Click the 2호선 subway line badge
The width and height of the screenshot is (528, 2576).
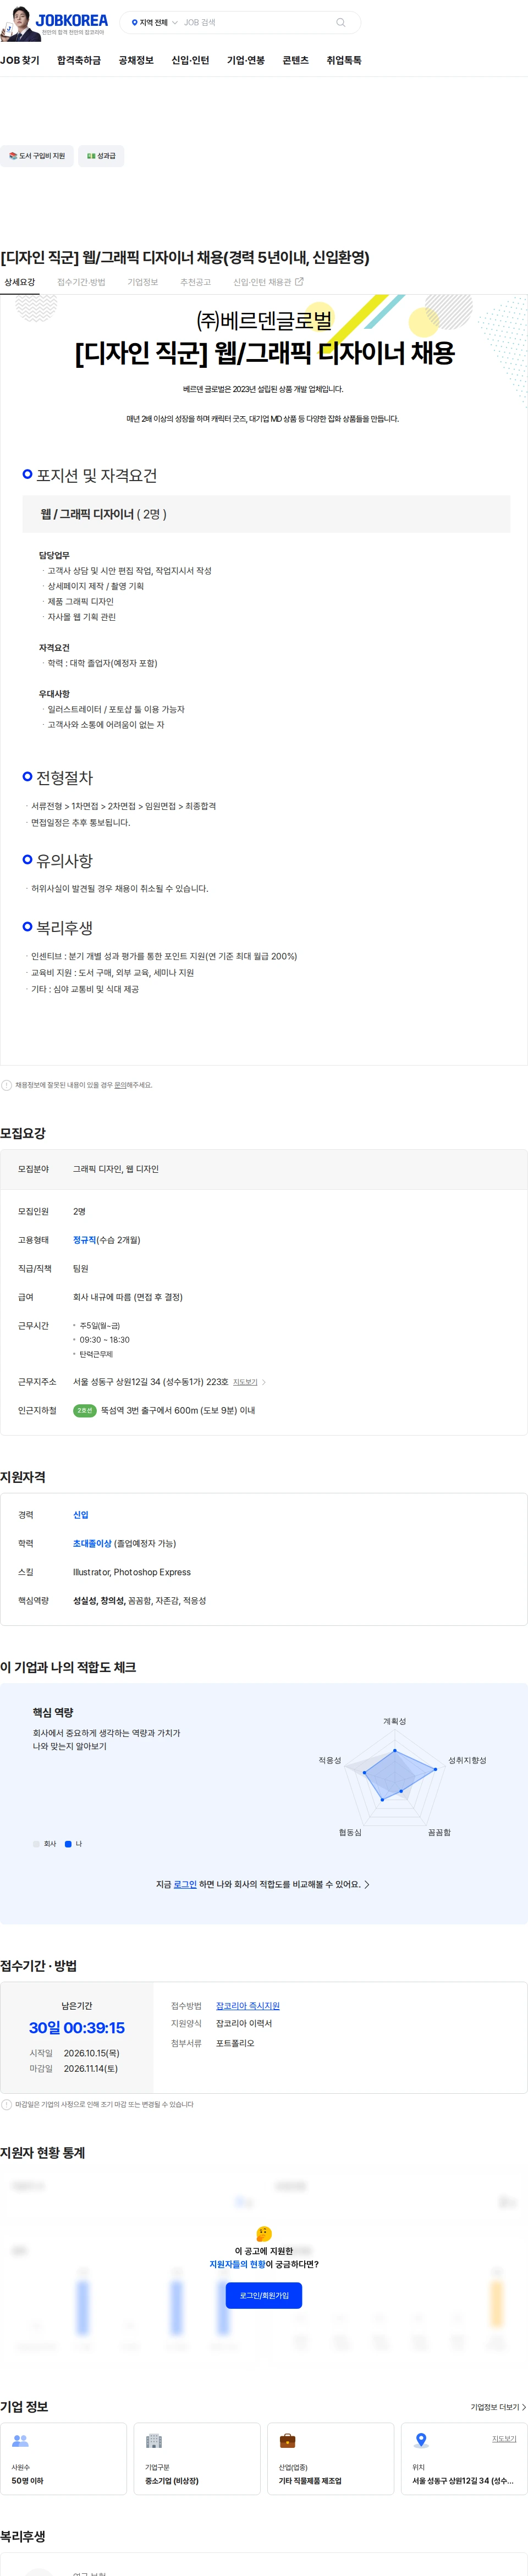click(x=85, y=1410)
